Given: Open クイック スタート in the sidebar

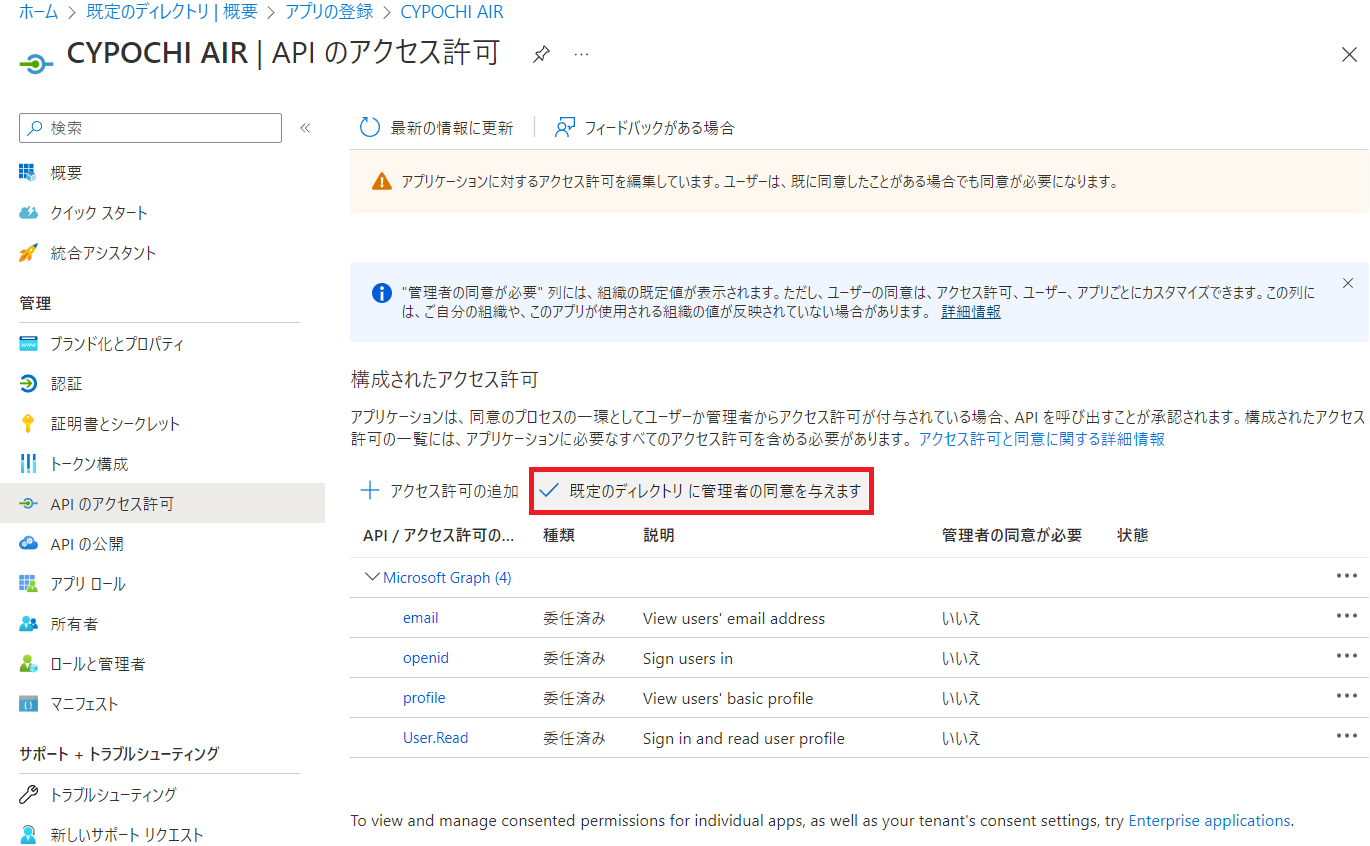Looking at the screenshot, I should tap(99, 213).
